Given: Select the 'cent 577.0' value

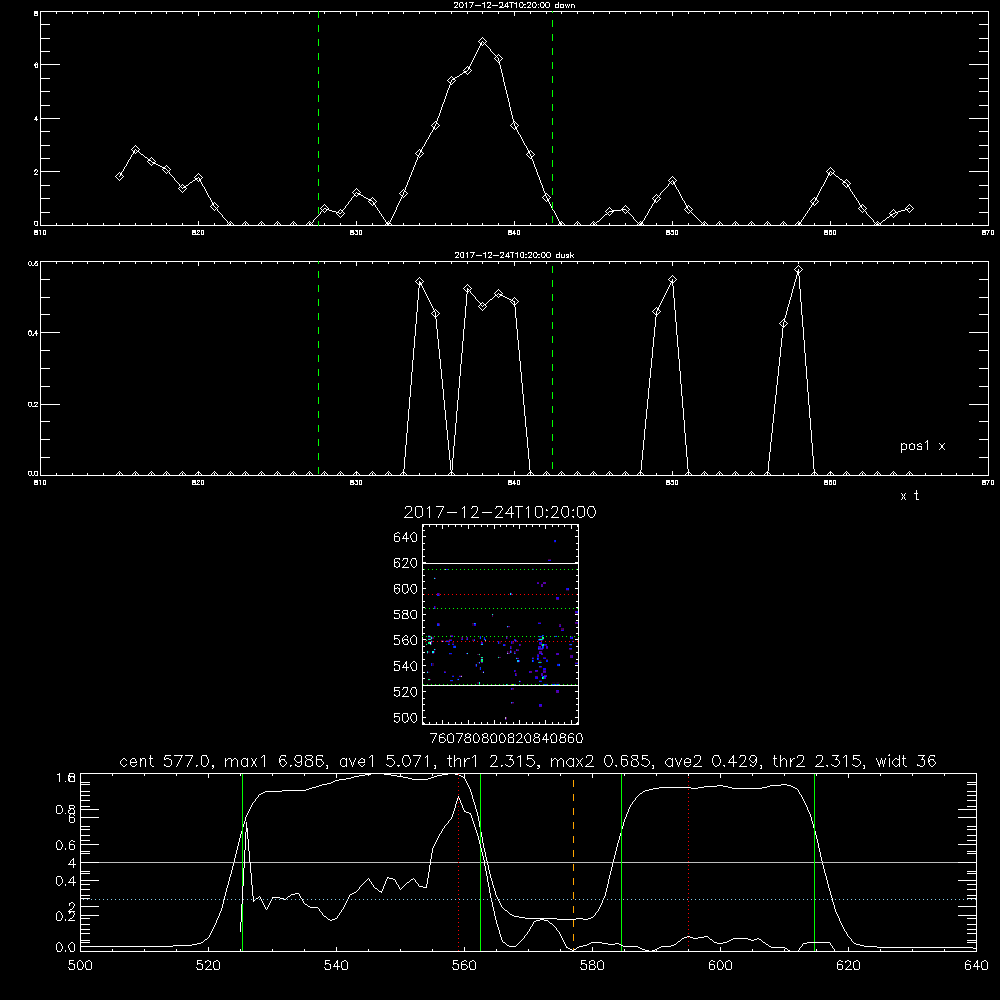Looking at the screenshot, I should 166,761.
